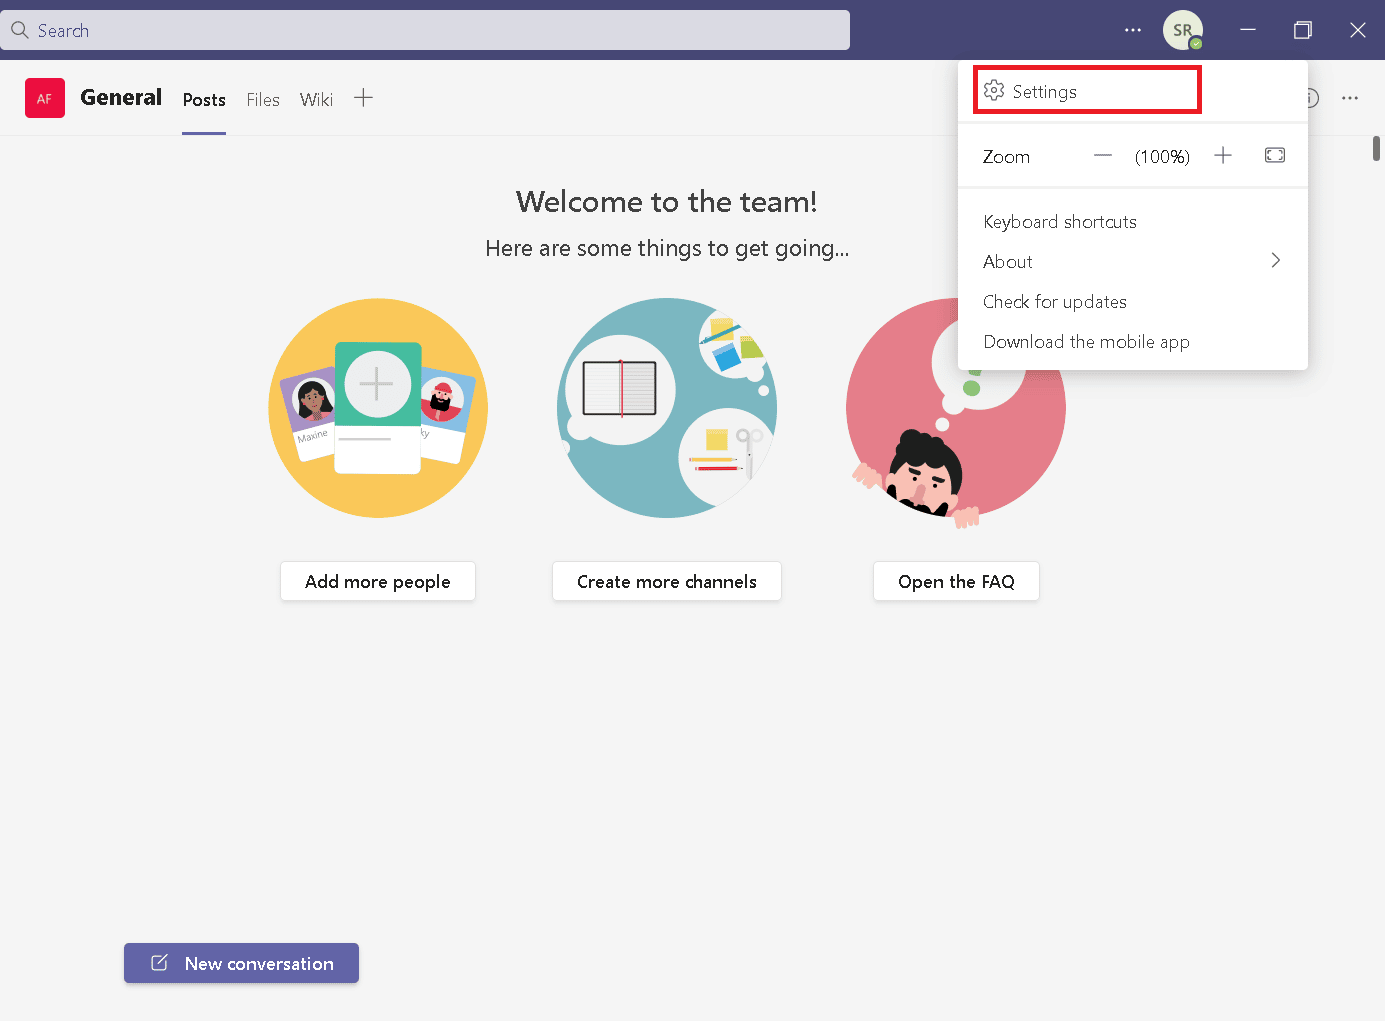The height and width of the screenshot is (1021, 1387).
Task: Close the Teams window
Action: point(1358,30)
